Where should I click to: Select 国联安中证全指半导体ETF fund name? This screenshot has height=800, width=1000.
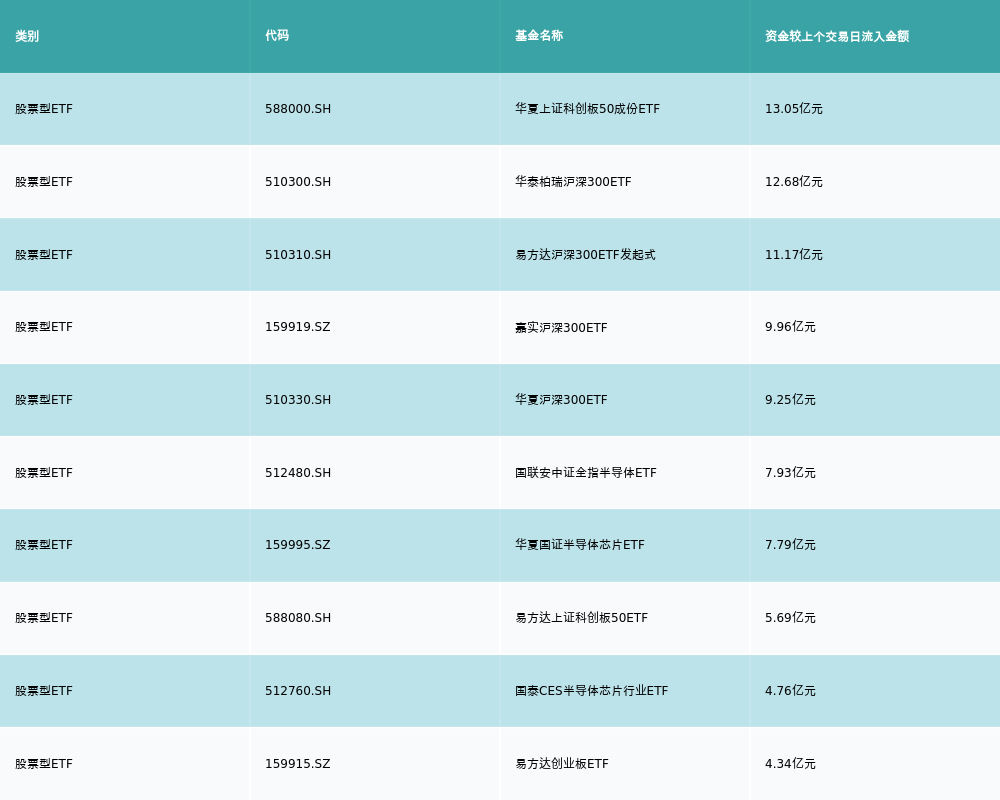click(586, 473)
